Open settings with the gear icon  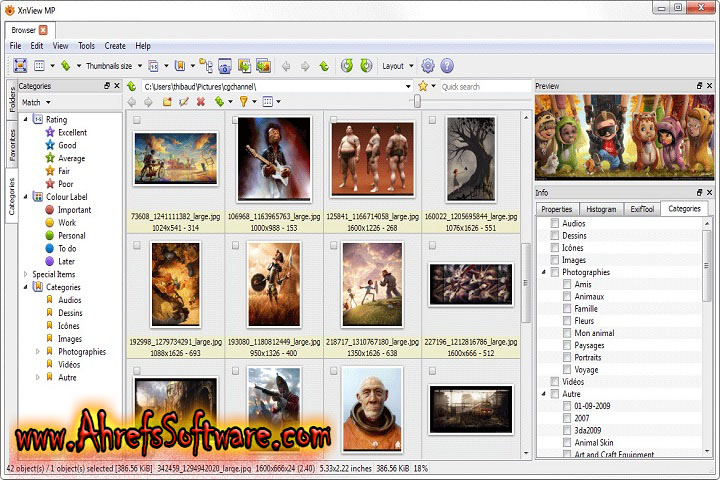(x=427, y=66)
